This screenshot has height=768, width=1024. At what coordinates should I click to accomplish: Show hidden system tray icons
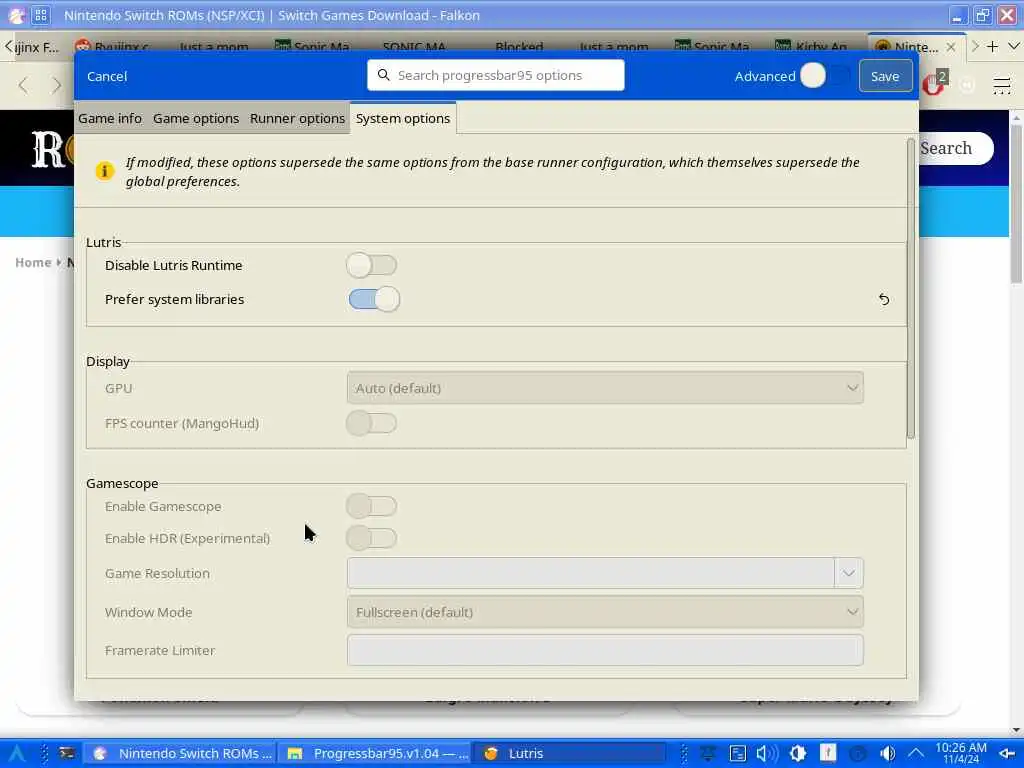pos(916,754)
